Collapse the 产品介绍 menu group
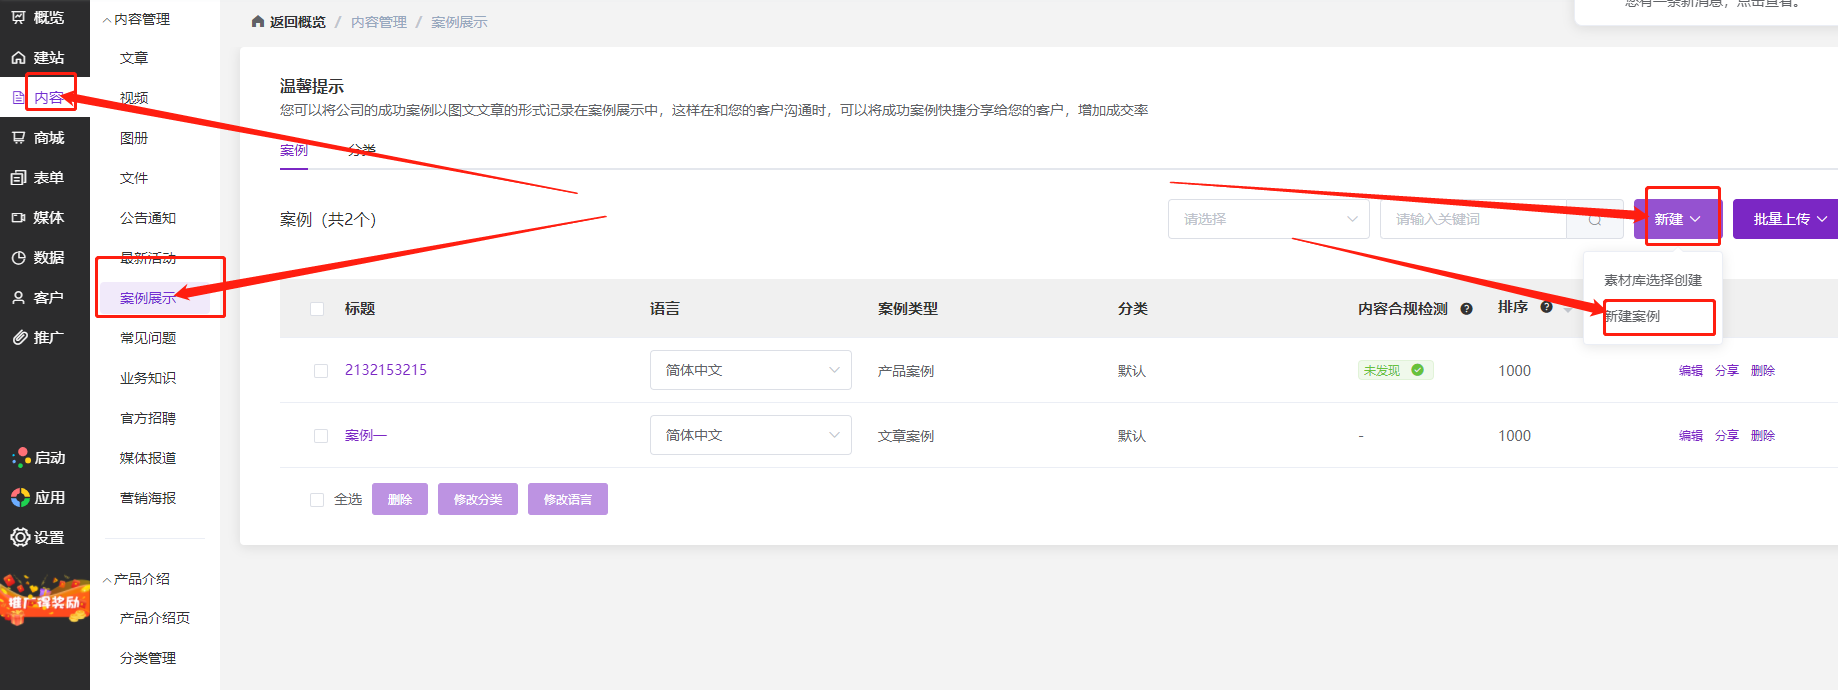 [136, 579]
